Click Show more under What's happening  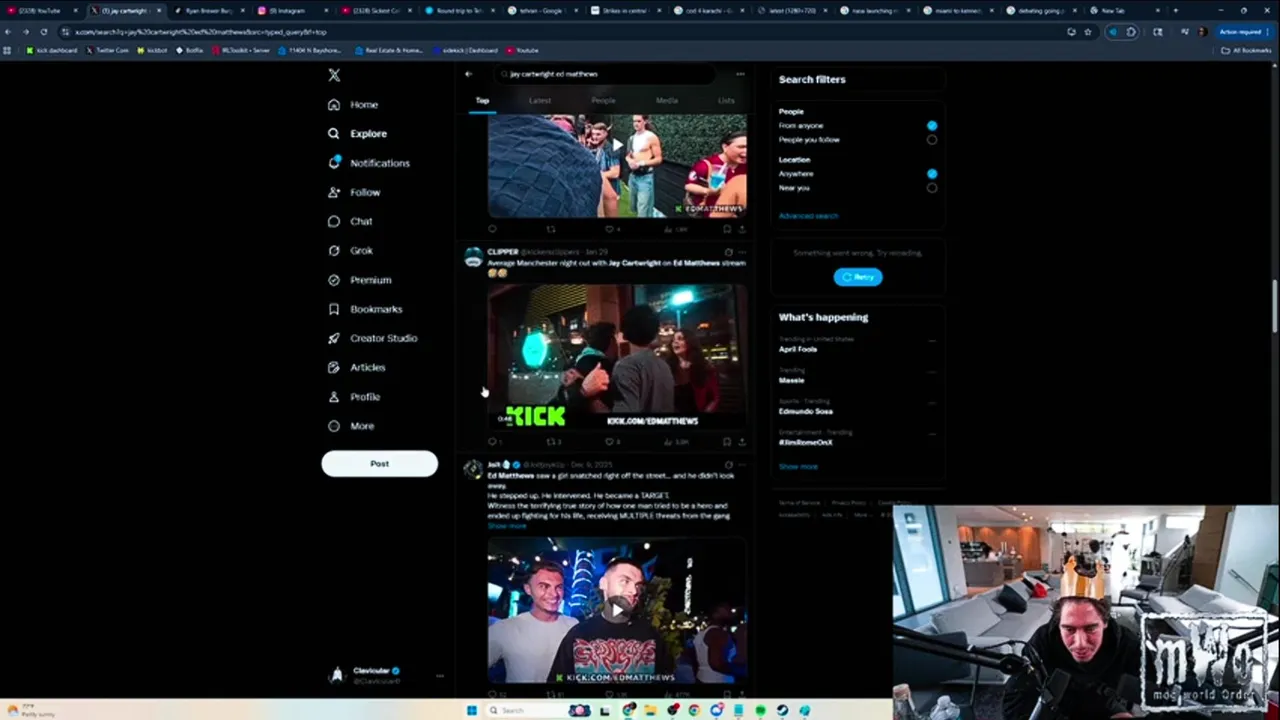click(798, 467)
